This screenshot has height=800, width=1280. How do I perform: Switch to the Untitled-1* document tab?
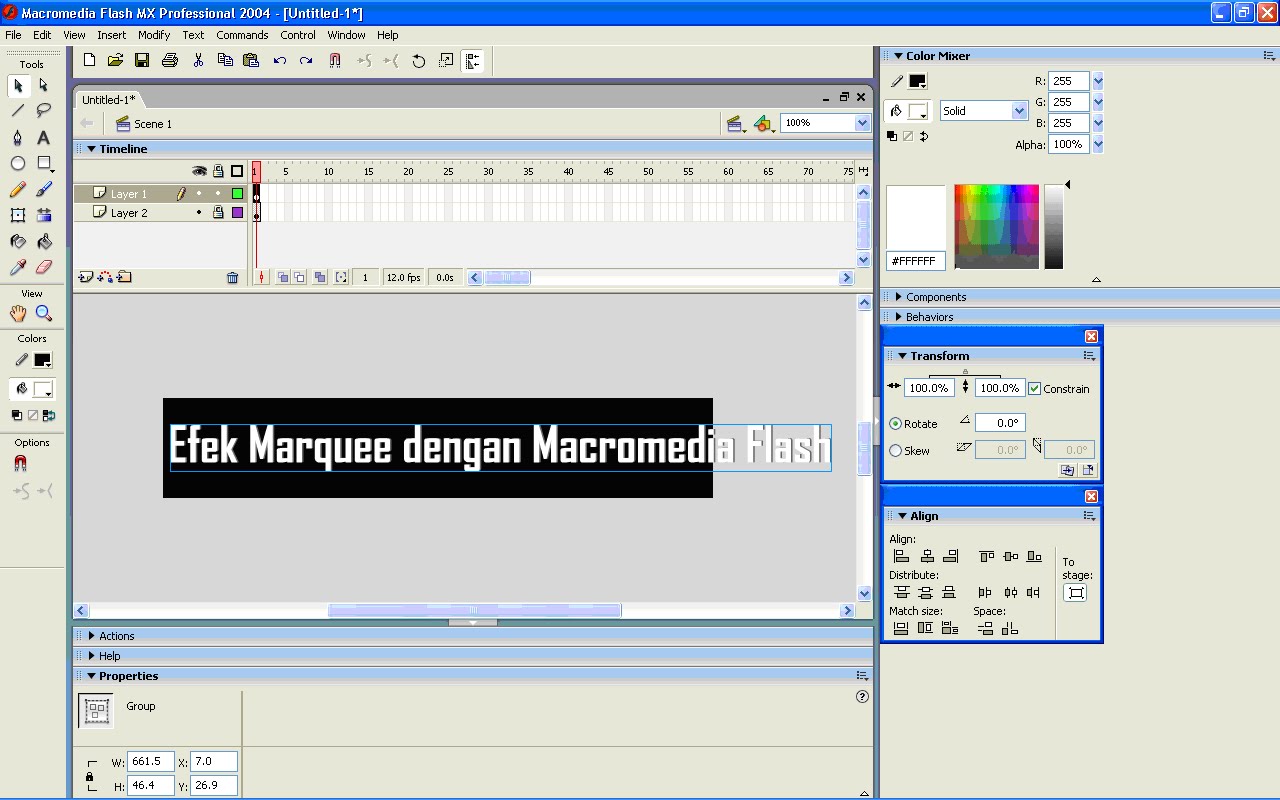pos(108,99)
